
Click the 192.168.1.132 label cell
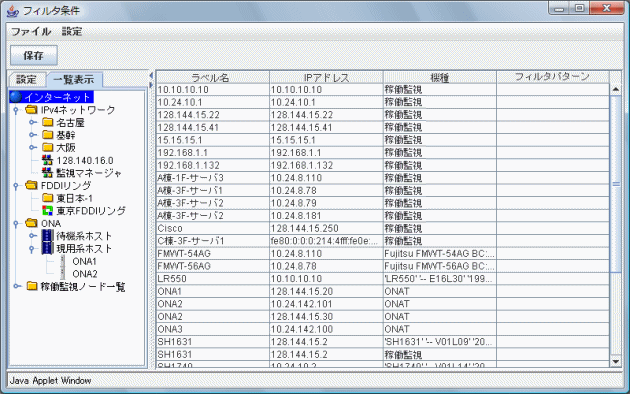[213, 165]
